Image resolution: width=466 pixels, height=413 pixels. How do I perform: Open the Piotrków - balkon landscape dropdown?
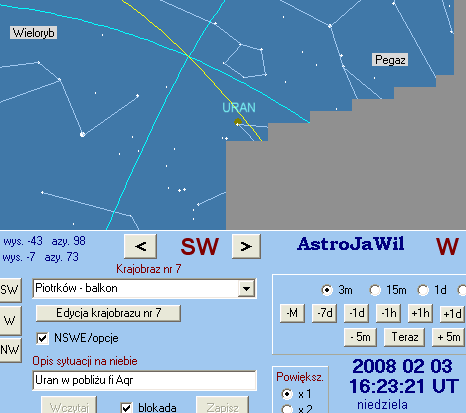247,288
